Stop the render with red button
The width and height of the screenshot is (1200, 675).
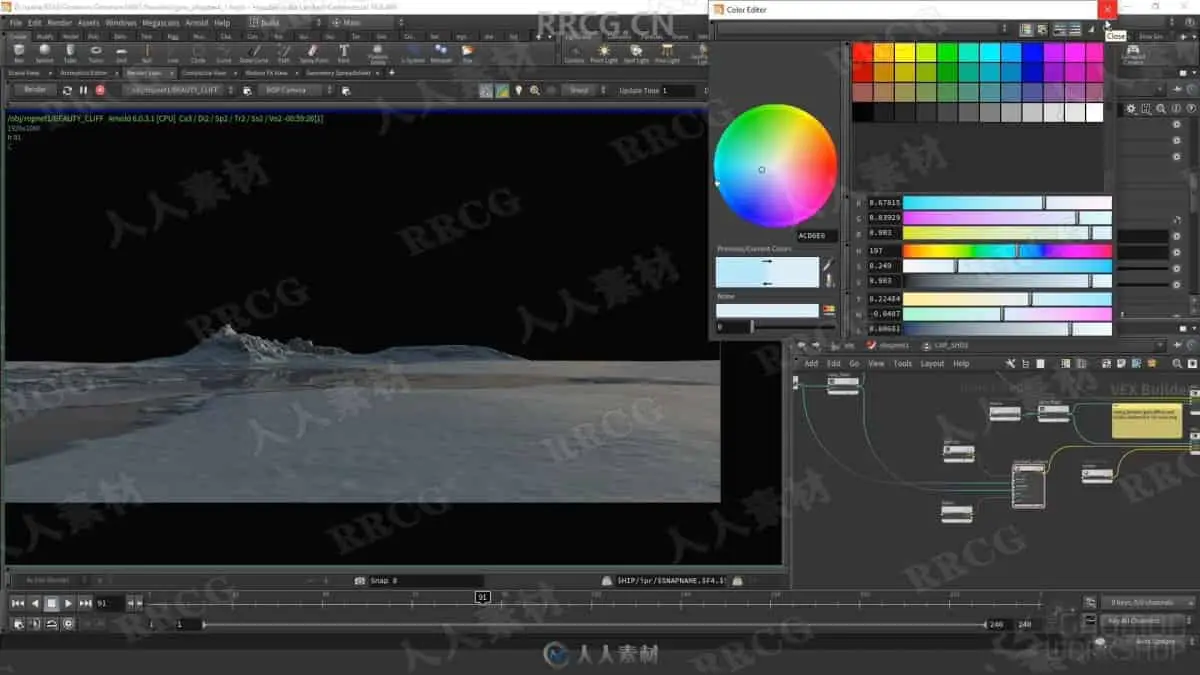click(100, 90)
